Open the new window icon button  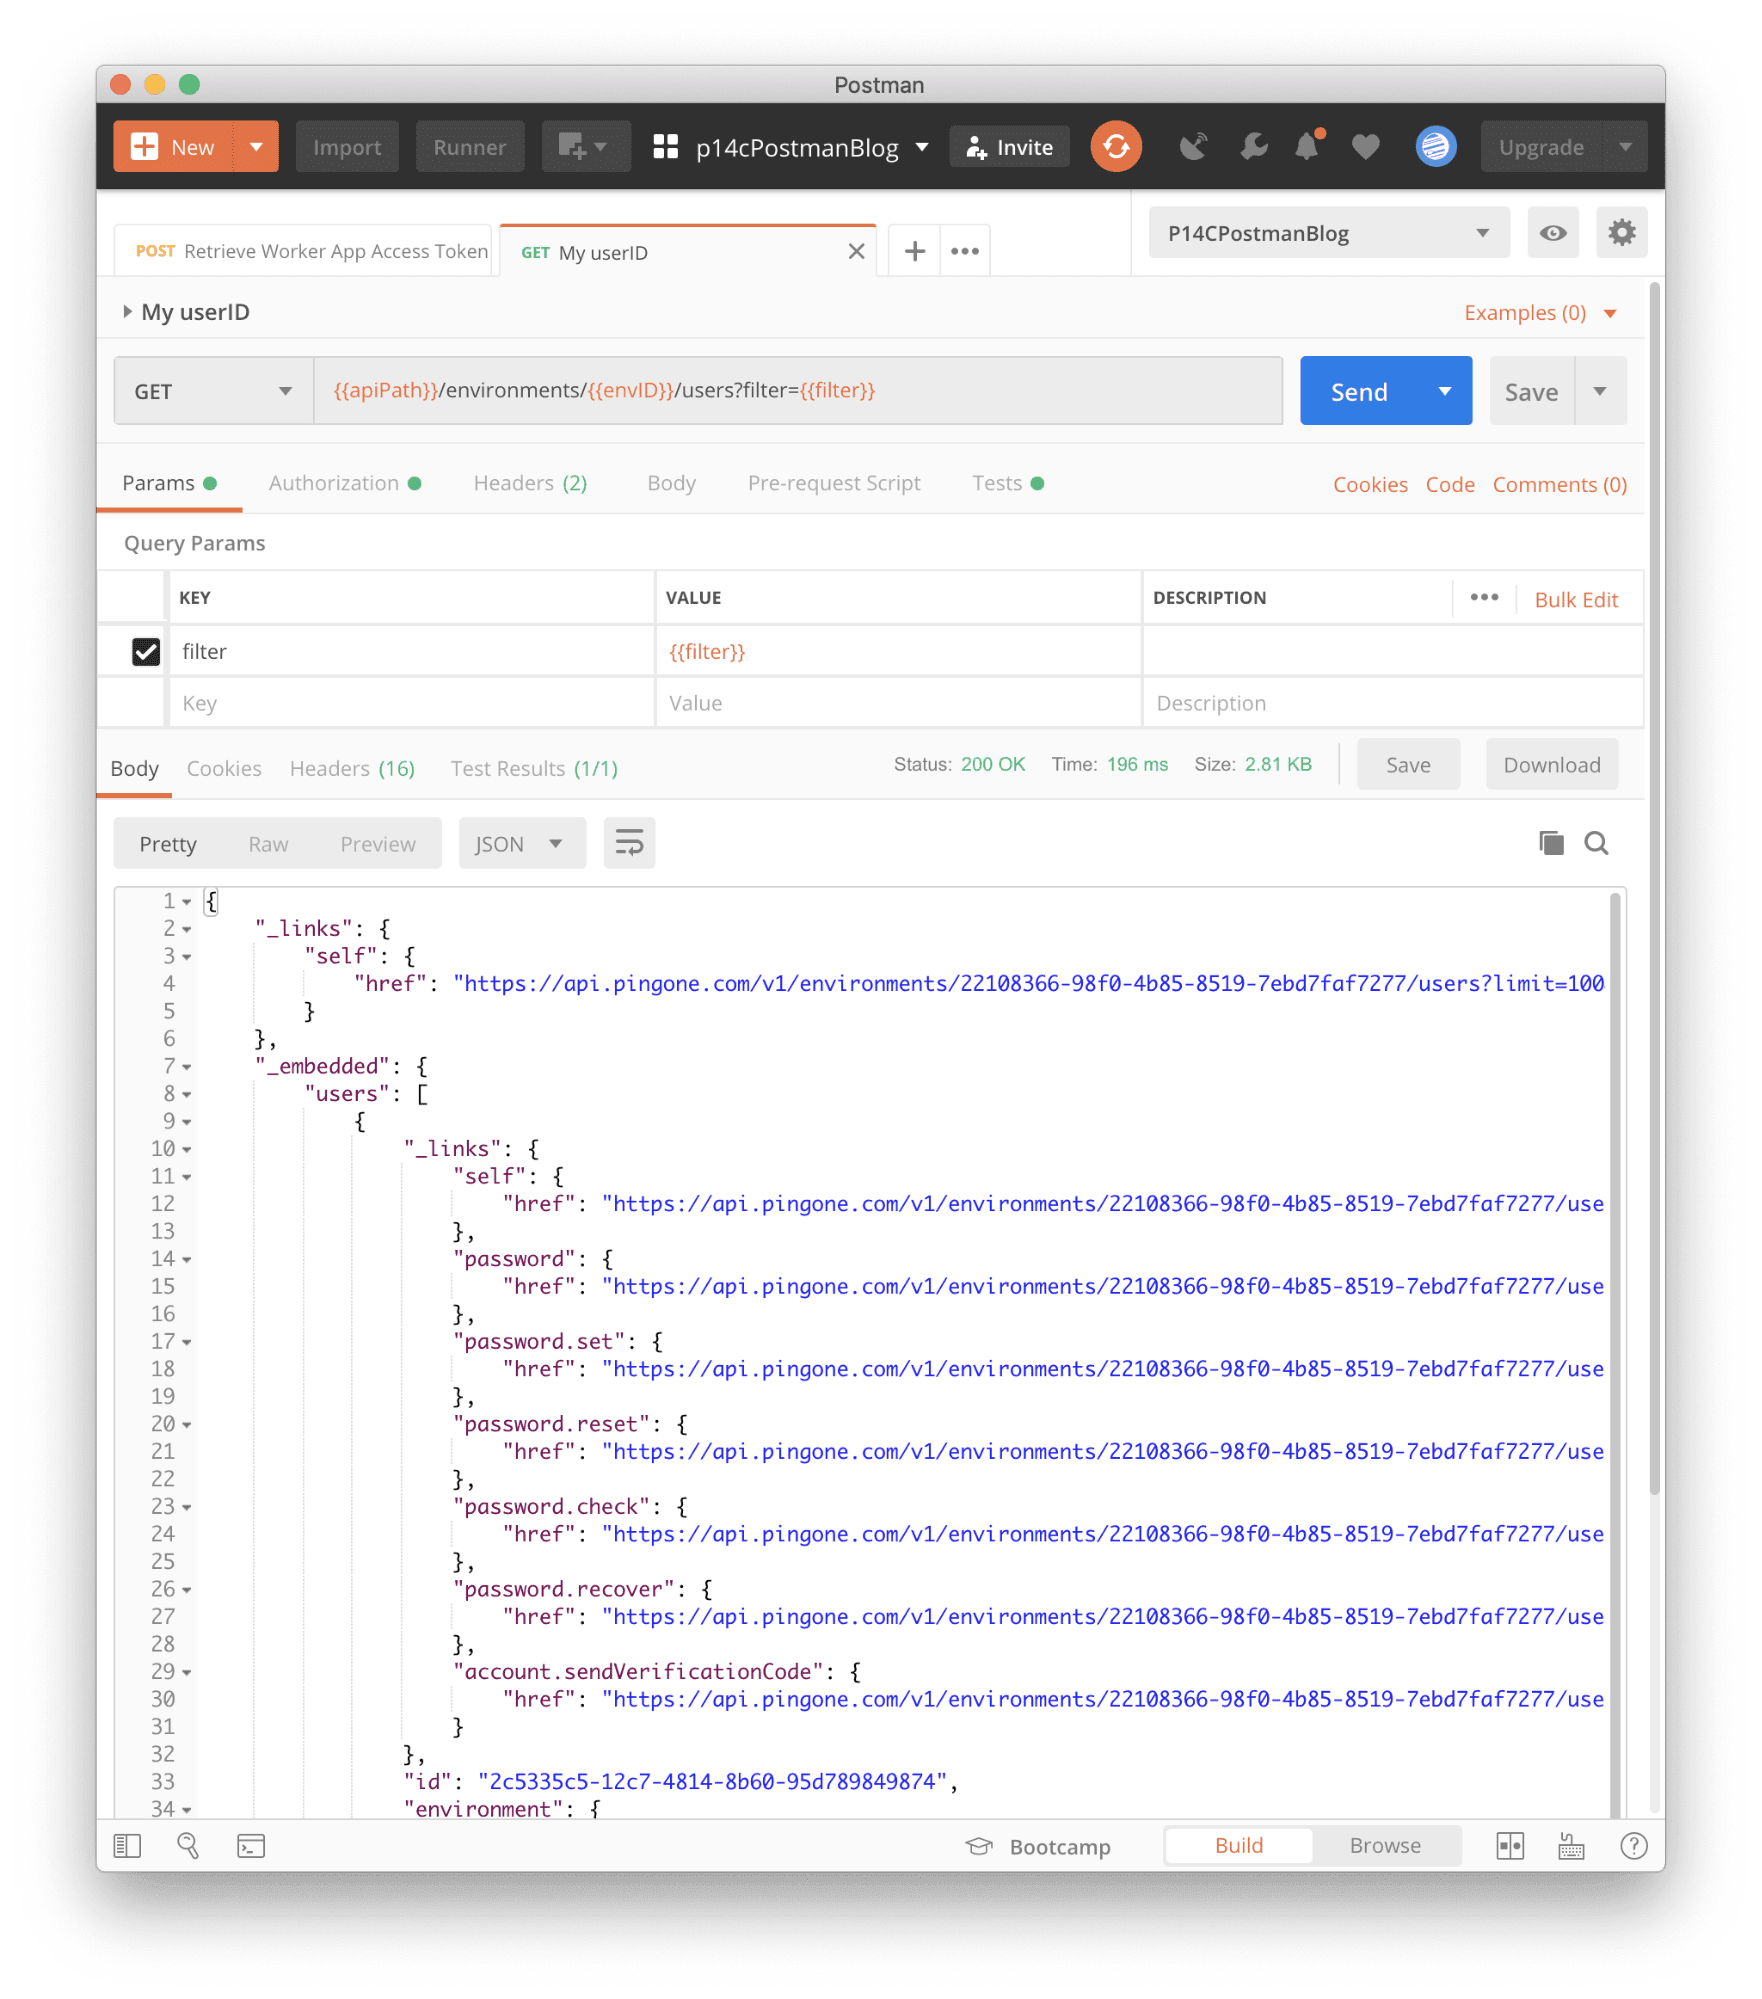(x=585, y=147)
